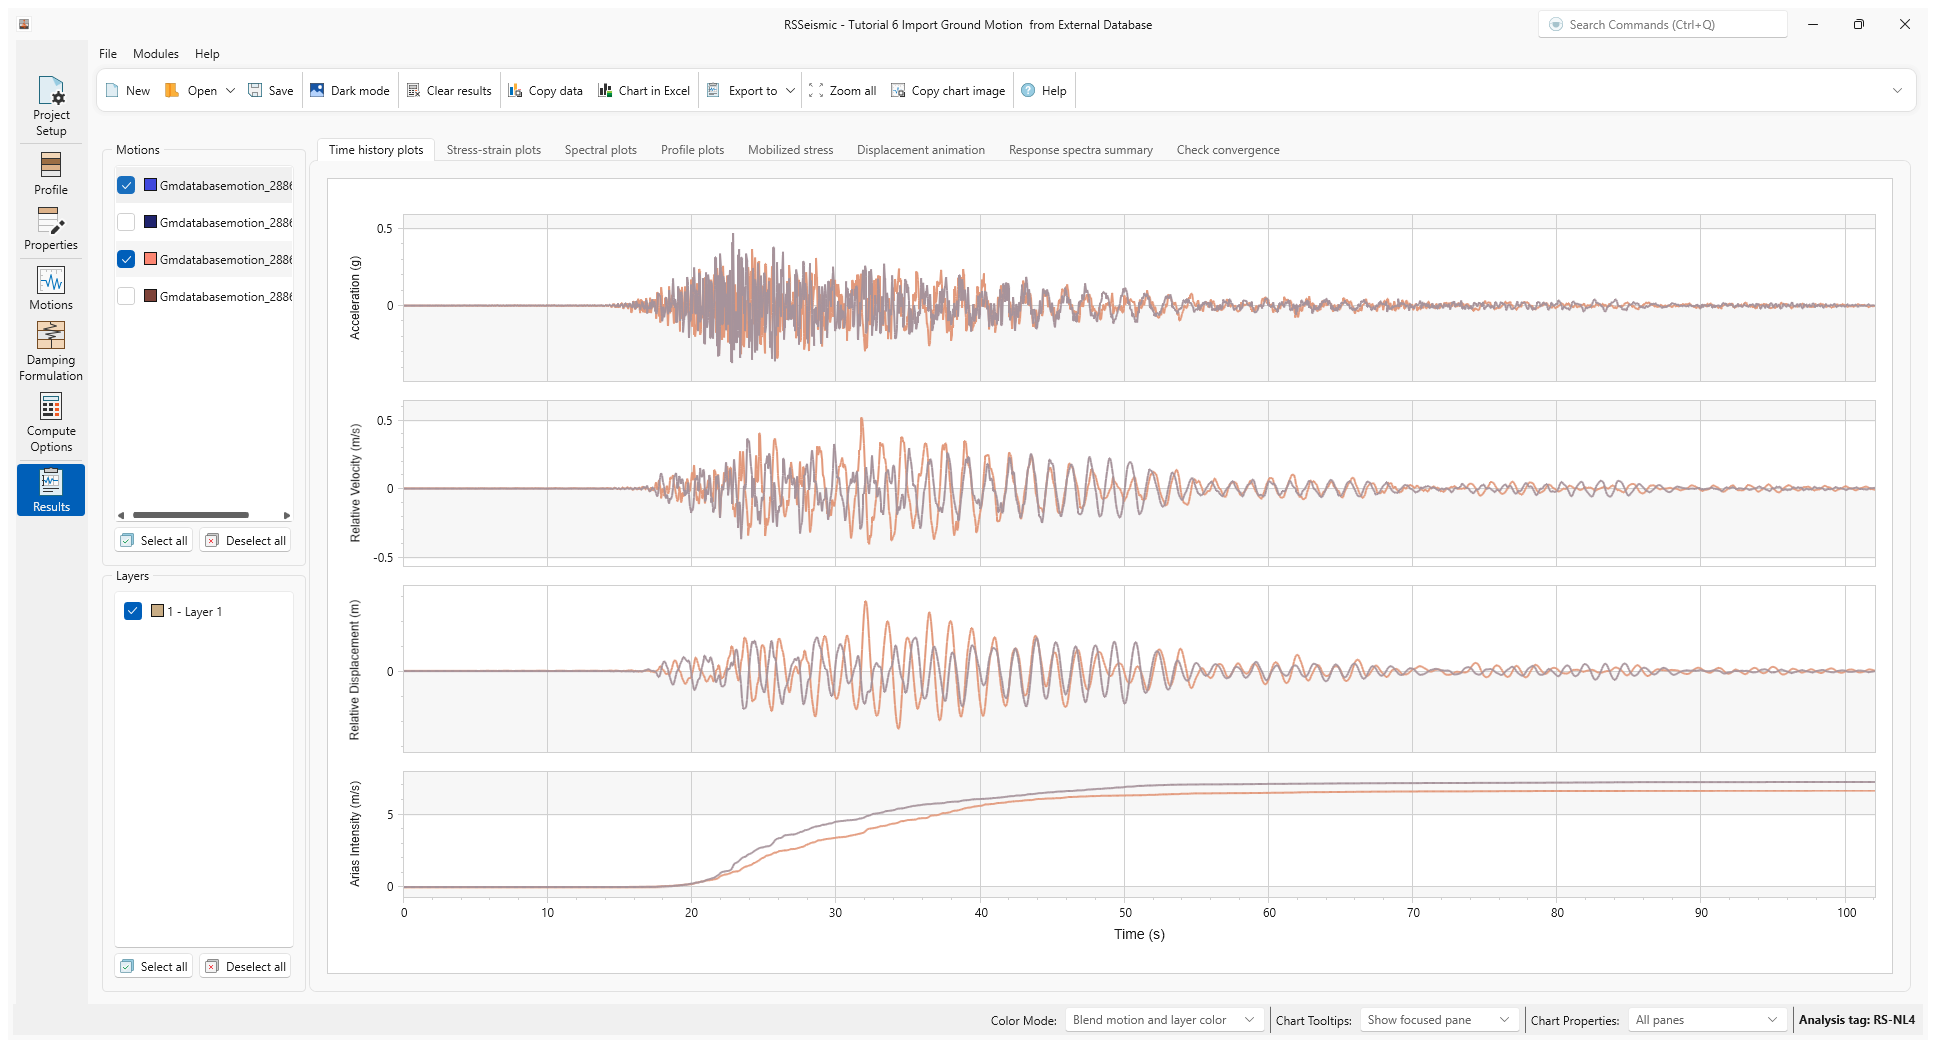
Task: Open the Modules menu
Action: [x=155, y=54]
